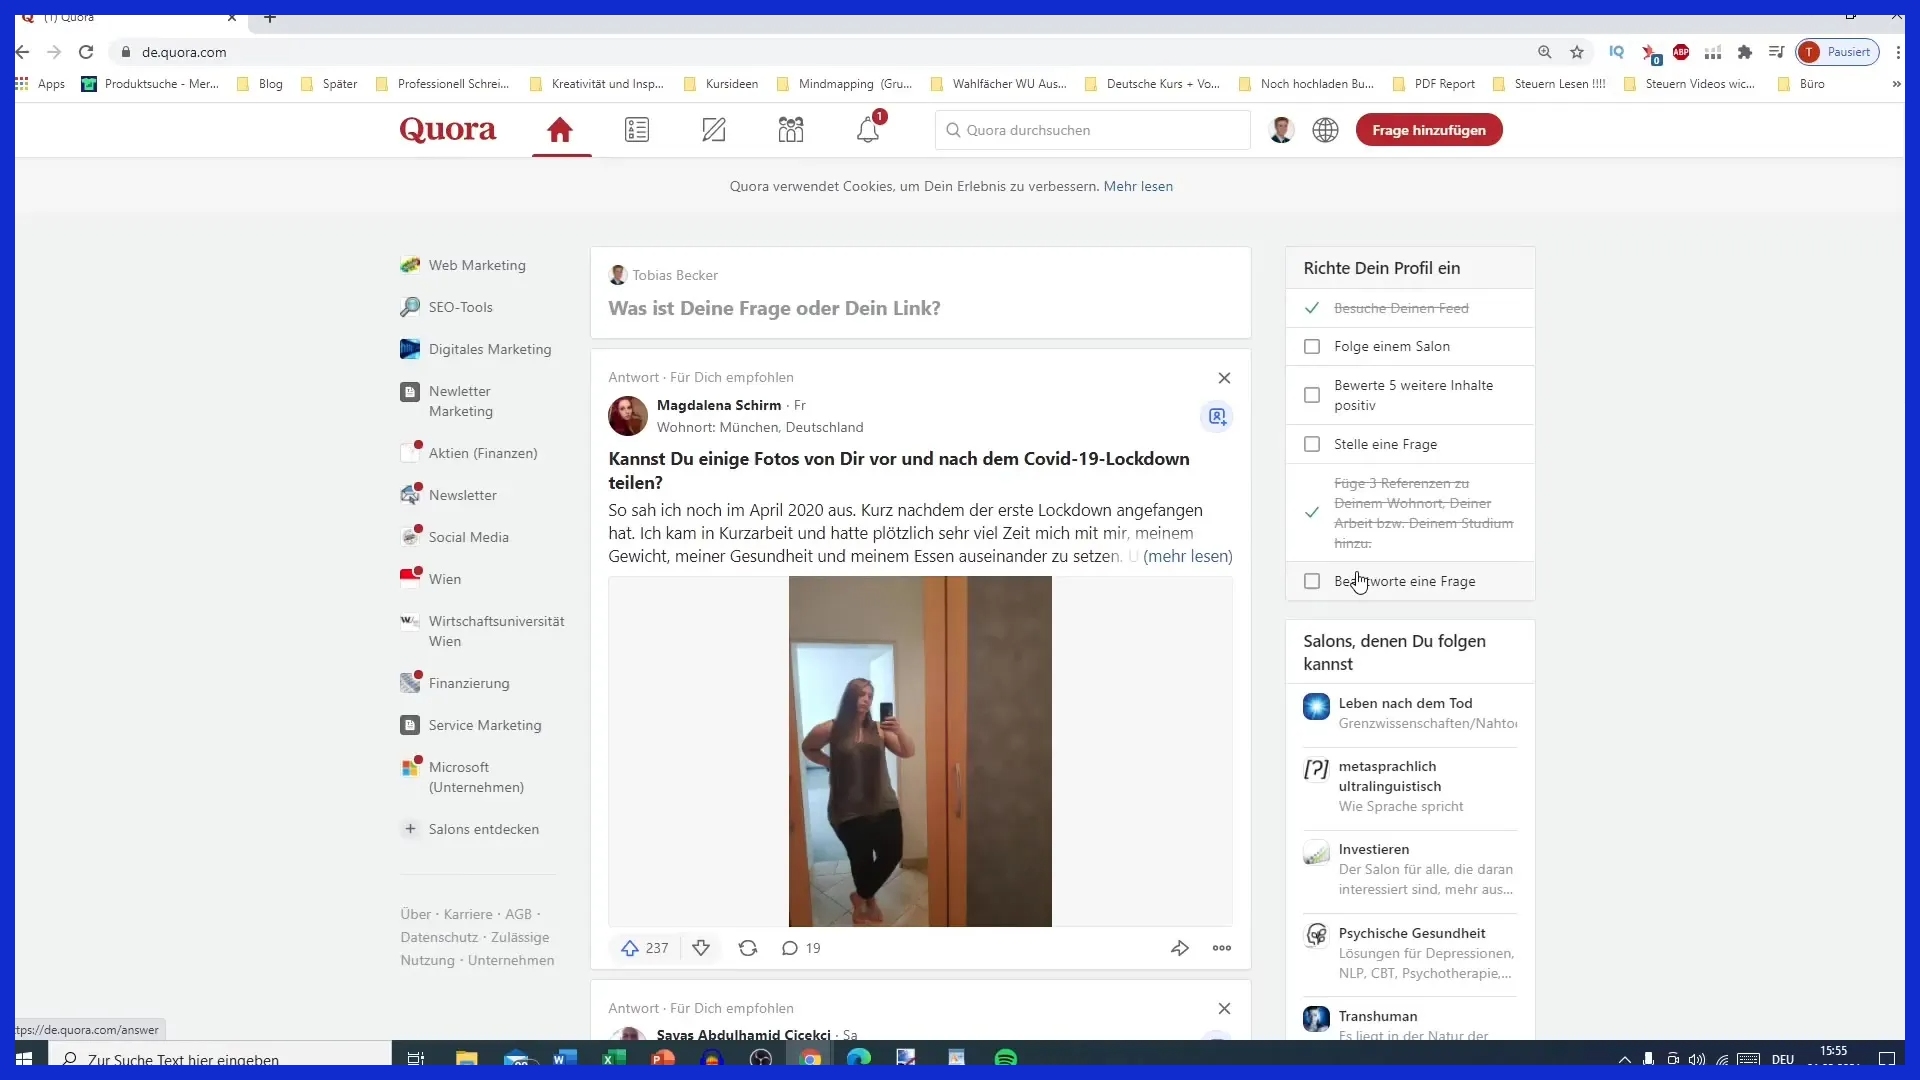Share the answer using the share arrow
The image size is (1920, 1080).
click(x=1180, y=948)
